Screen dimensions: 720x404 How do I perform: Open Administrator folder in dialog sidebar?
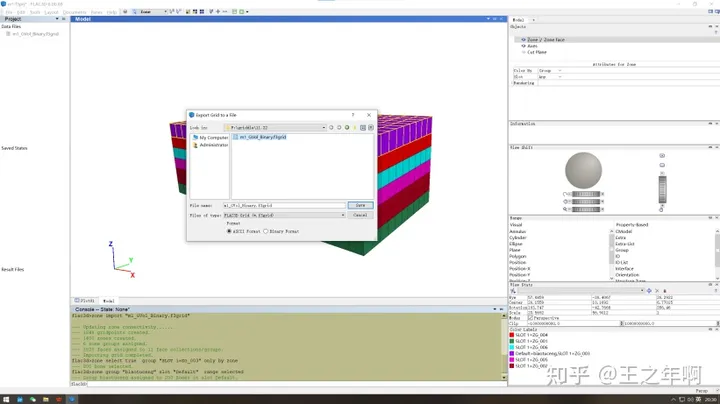[210, 145]
